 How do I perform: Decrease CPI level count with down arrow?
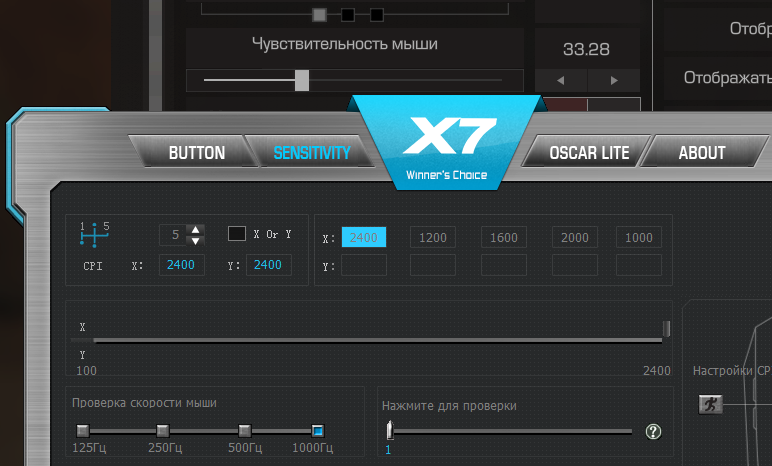pos(195,241)
